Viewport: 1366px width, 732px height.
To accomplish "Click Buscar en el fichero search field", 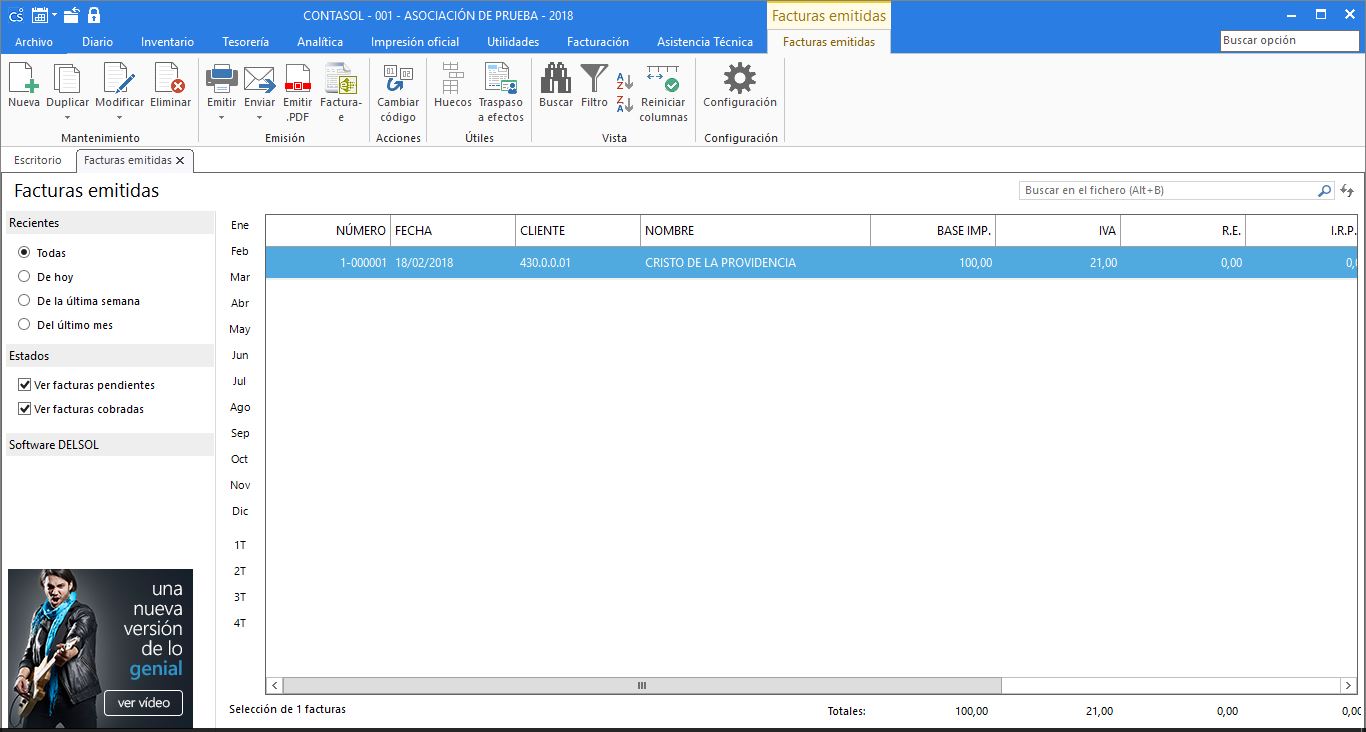I will coord(1168,190).
